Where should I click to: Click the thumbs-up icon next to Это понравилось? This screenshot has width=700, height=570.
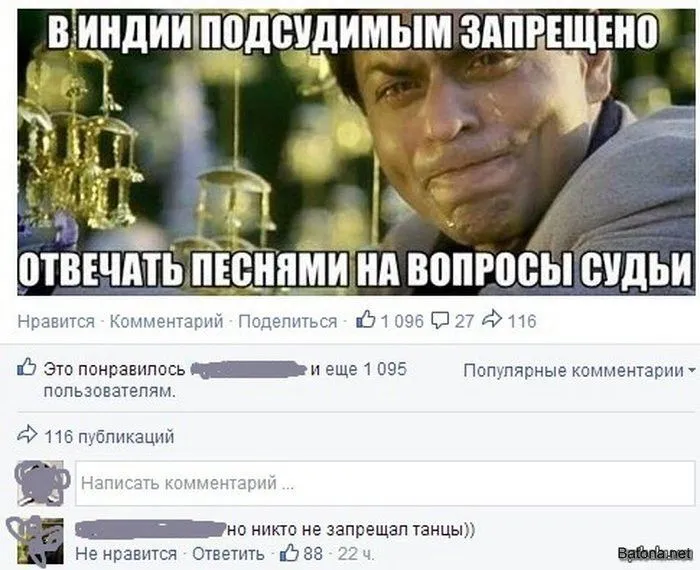26,367
